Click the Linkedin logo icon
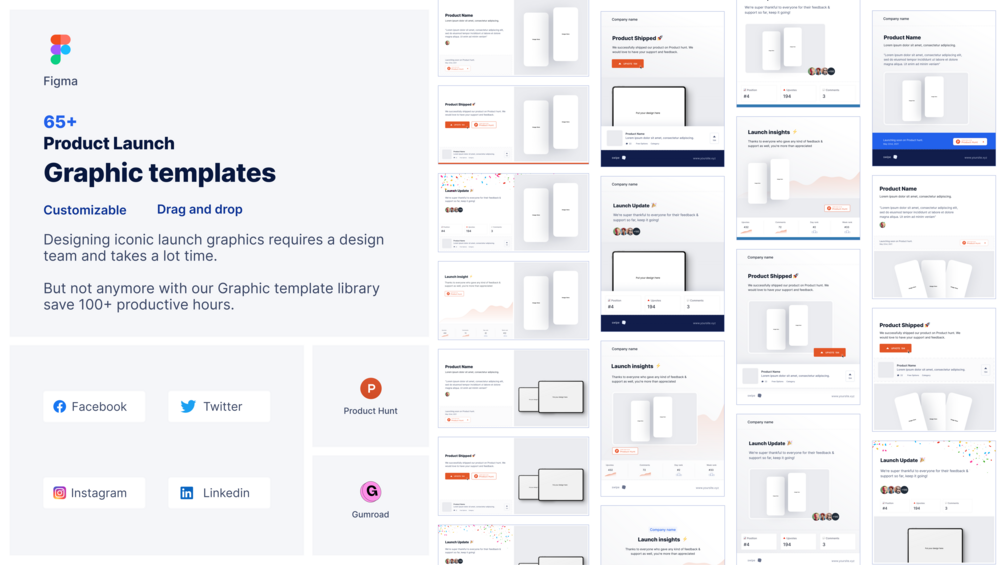 tap(187, 493)
